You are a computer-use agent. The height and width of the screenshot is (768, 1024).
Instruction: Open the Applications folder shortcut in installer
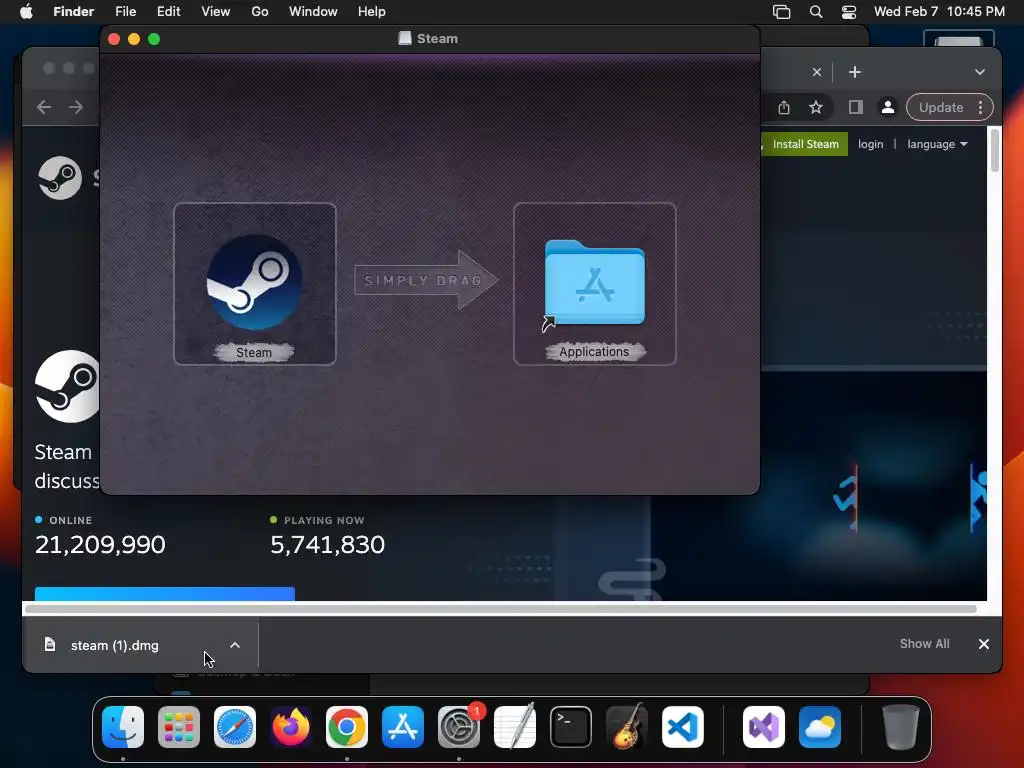(594, 284)
